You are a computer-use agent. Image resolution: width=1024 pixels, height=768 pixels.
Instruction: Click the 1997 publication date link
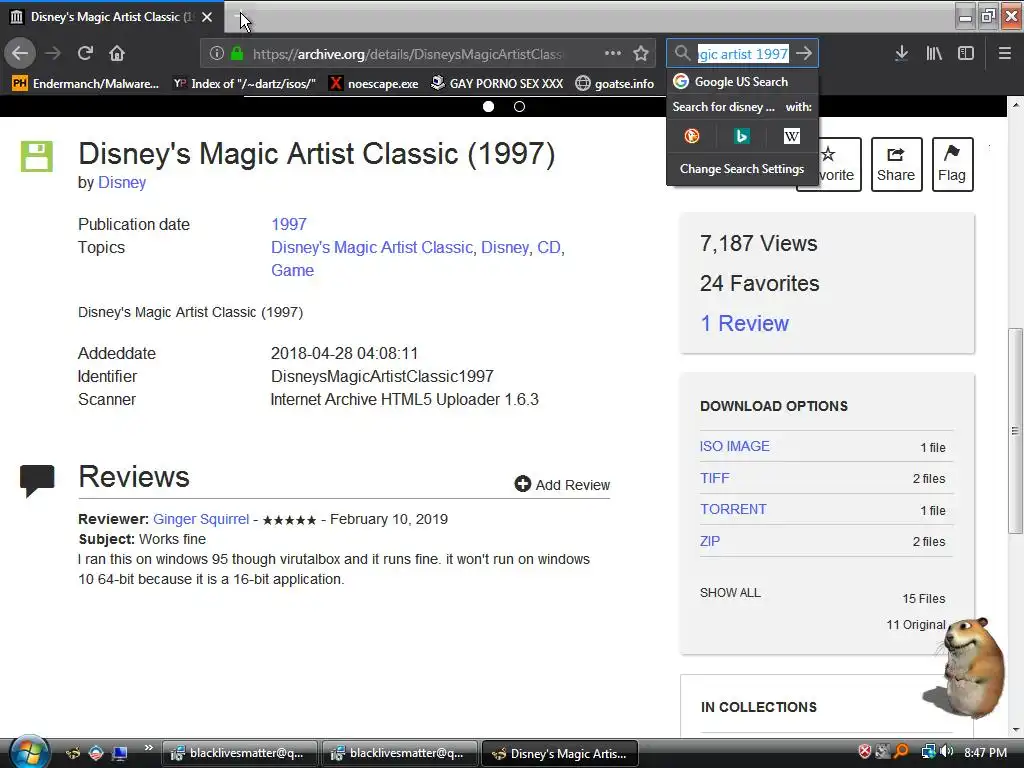click(289, 224)
